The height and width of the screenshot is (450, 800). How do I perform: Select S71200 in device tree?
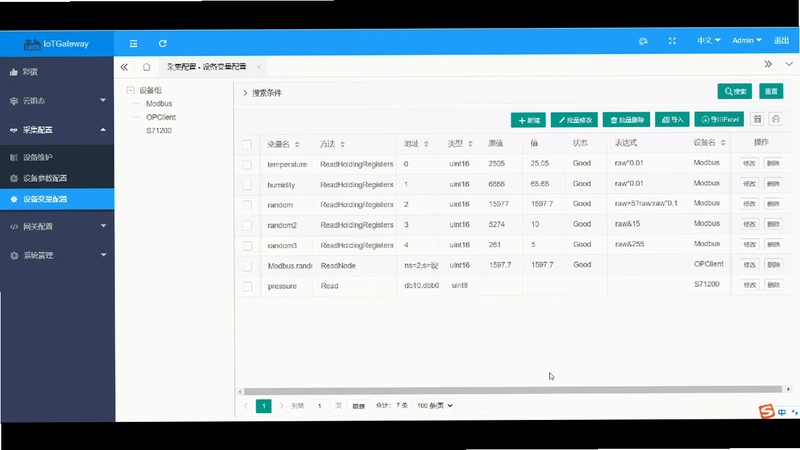[x=159, y=131]
